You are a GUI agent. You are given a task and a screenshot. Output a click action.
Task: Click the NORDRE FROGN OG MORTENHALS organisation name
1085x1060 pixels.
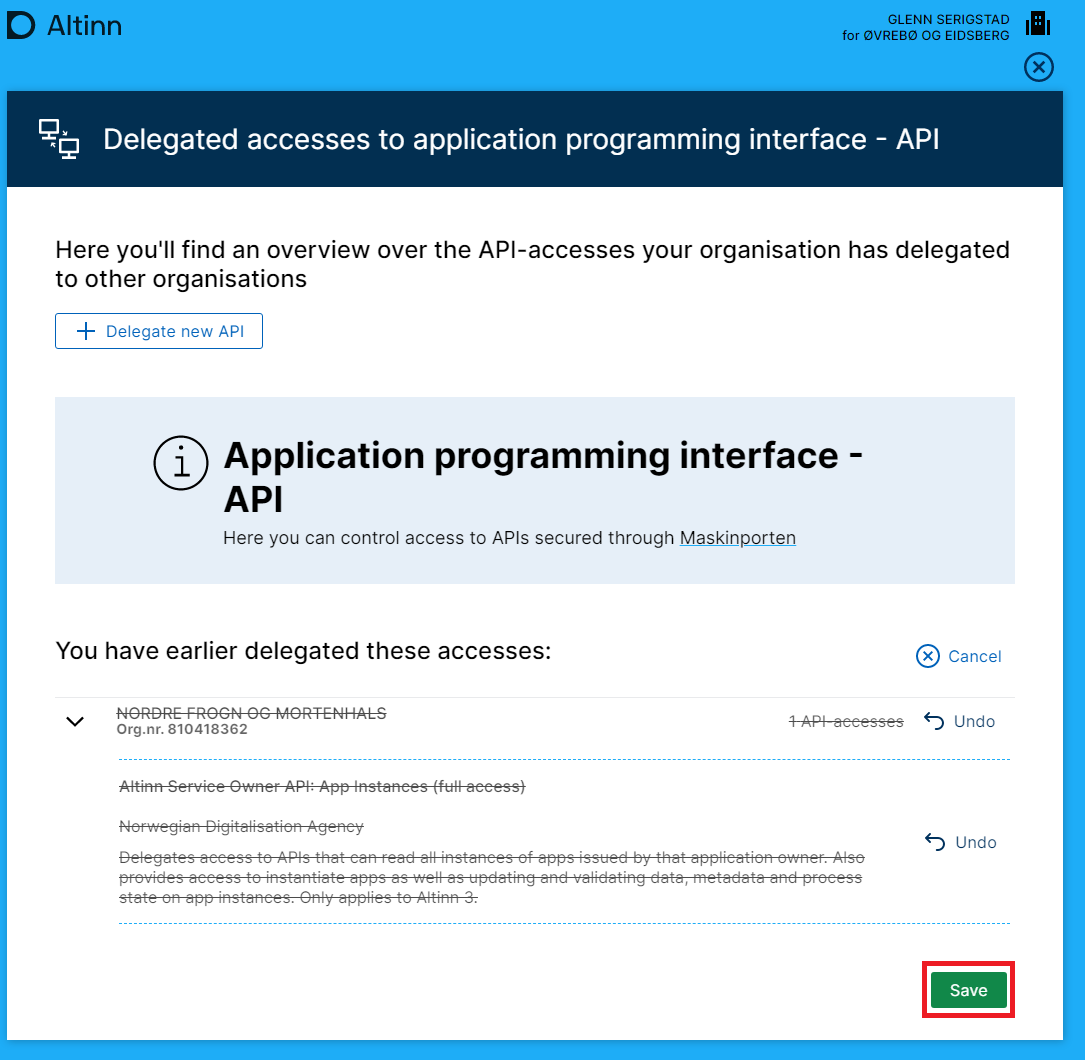pyautogui.click(x=251, y=713)
